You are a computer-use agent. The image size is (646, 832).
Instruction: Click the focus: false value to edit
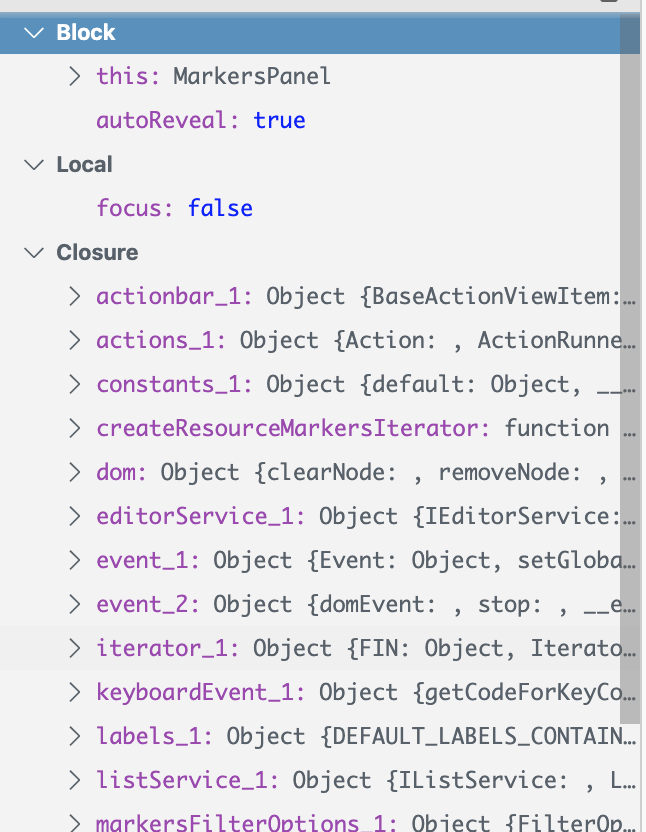(221, 208)
